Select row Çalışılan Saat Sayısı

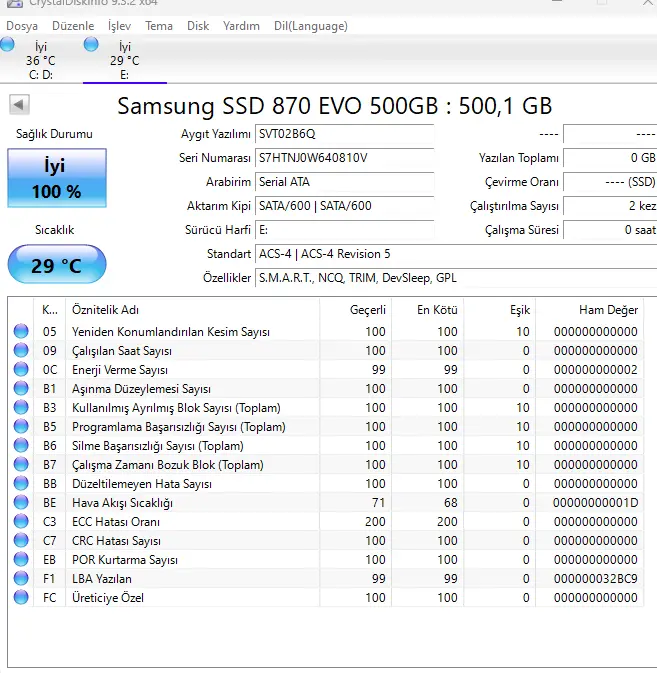325,351
